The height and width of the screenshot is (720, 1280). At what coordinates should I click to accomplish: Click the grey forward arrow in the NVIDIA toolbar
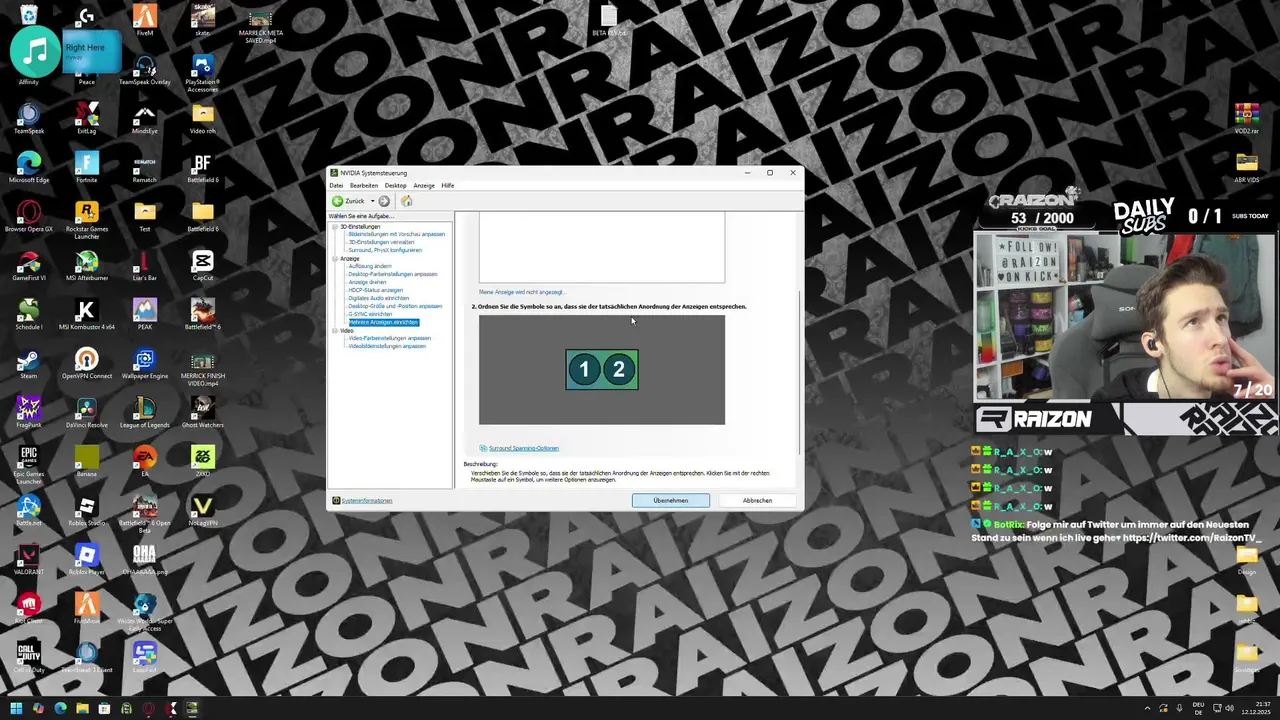[384, 201]
